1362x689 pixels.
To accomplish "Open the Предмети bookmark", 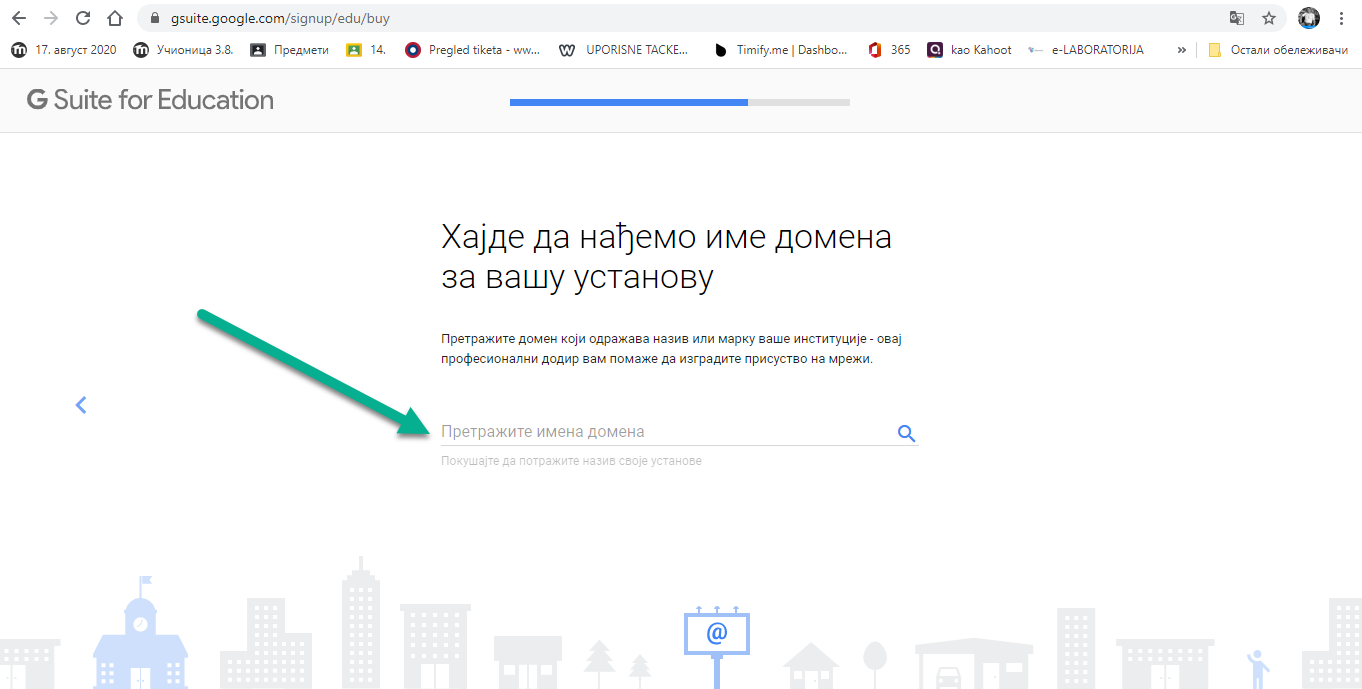I will (x=289, y=50).
